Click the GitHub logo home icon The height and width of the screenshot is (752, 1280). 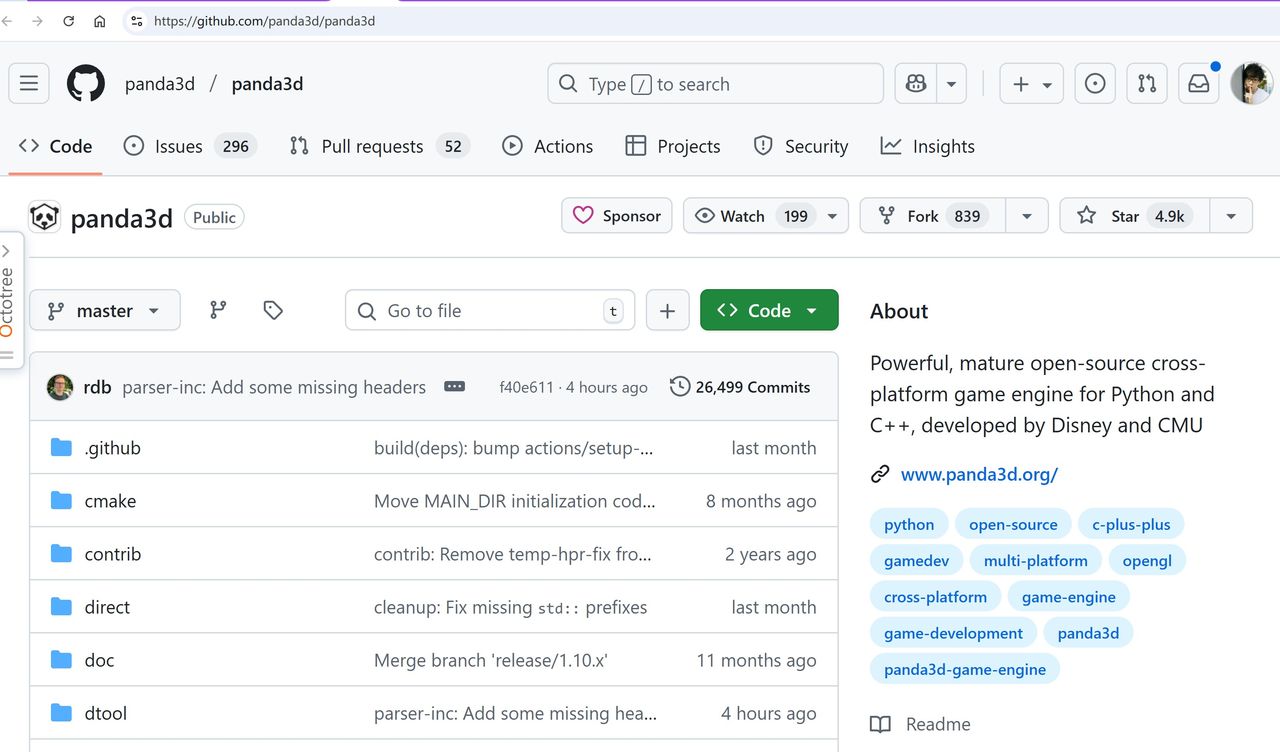86,84
